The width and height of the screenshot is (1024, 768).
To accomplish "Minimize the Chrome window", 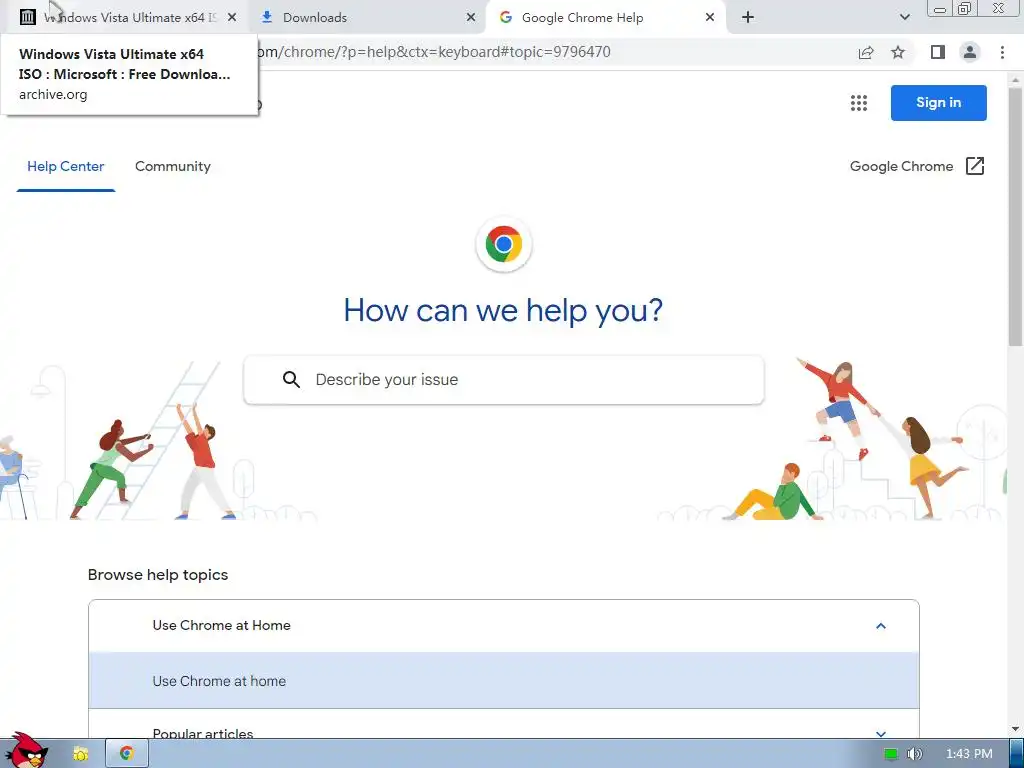I will click(x=940, y=9).
